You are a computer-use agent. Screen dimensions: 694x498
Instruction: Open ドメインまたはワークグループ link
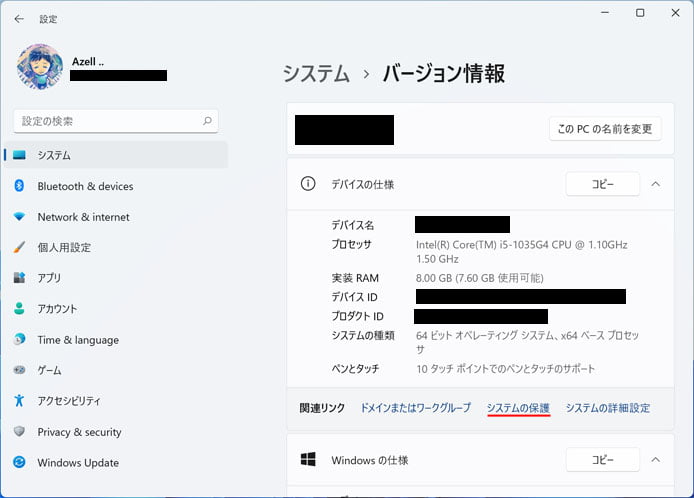click(x=416, y=408)
